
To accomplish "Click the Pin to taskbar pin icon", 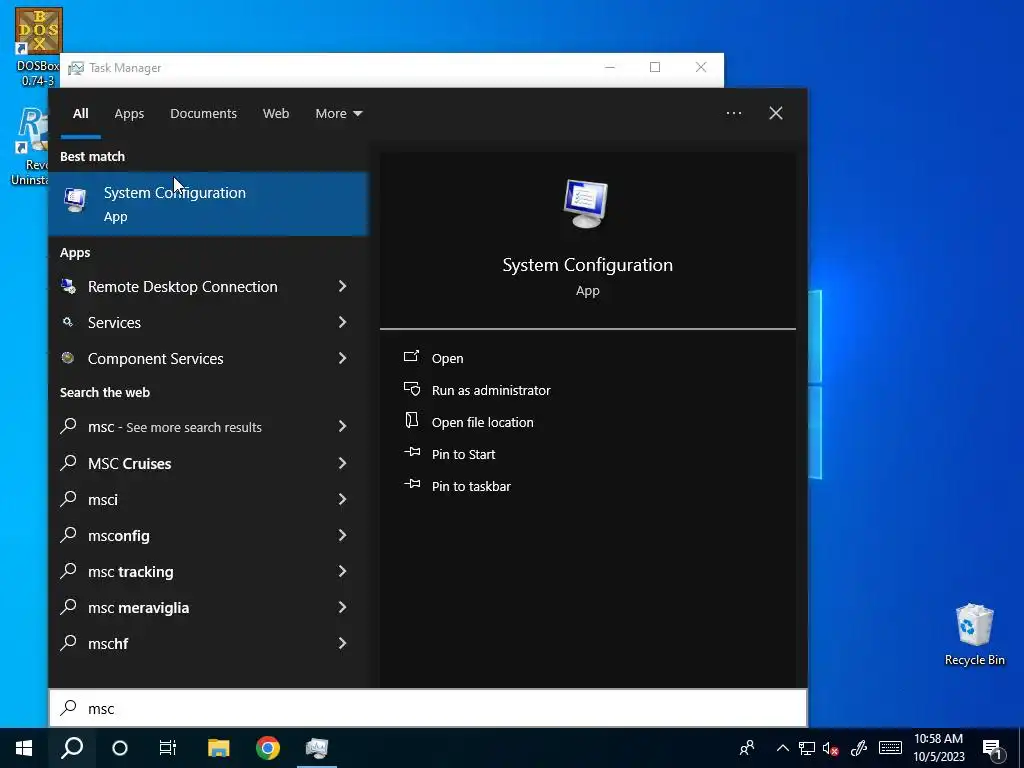I will tap(412, 484).
